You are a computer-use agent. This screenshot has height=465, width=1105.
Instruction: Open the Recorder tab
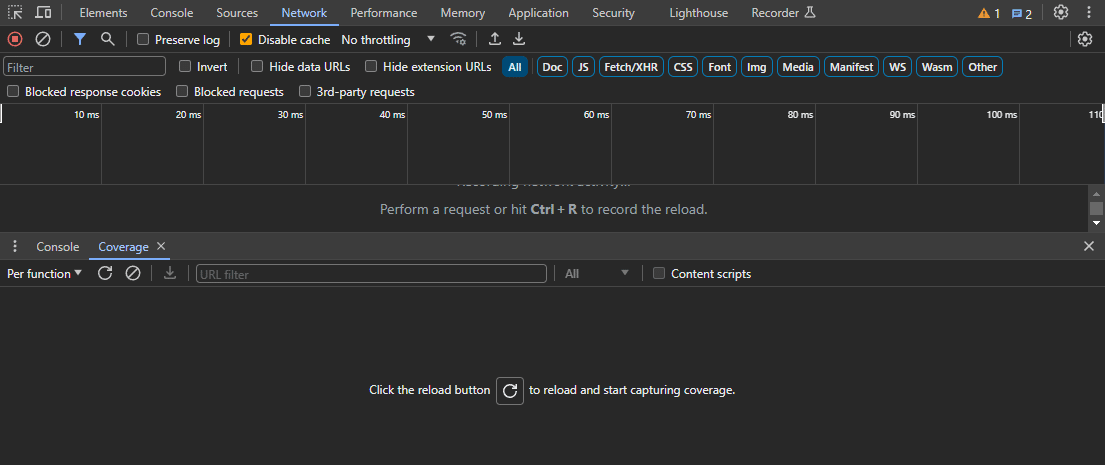(x=783, y=13)
